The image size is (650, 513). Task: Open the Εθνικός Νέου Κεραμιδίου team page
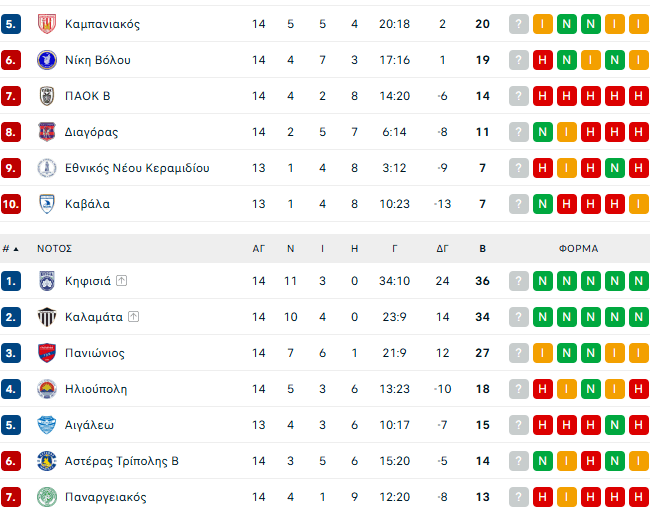coord(136,168)
